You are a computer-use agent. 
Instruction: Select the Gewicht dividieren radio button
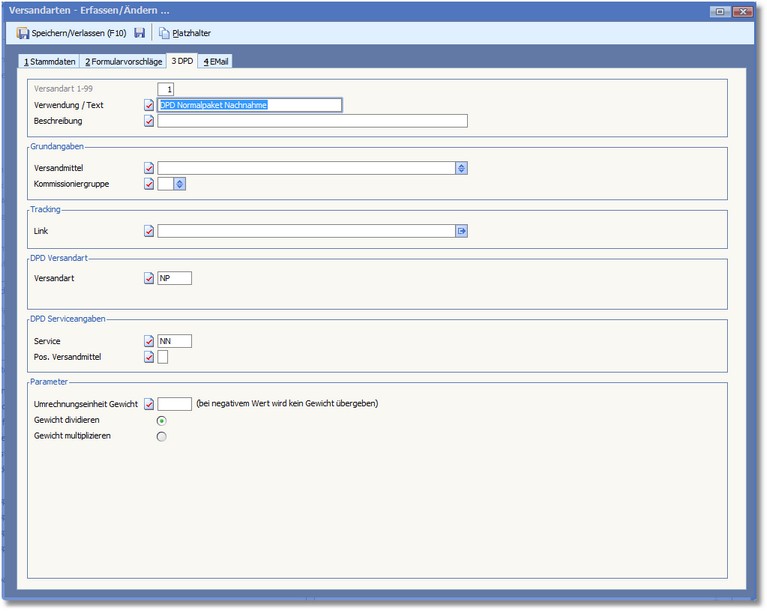coord(162,421)
